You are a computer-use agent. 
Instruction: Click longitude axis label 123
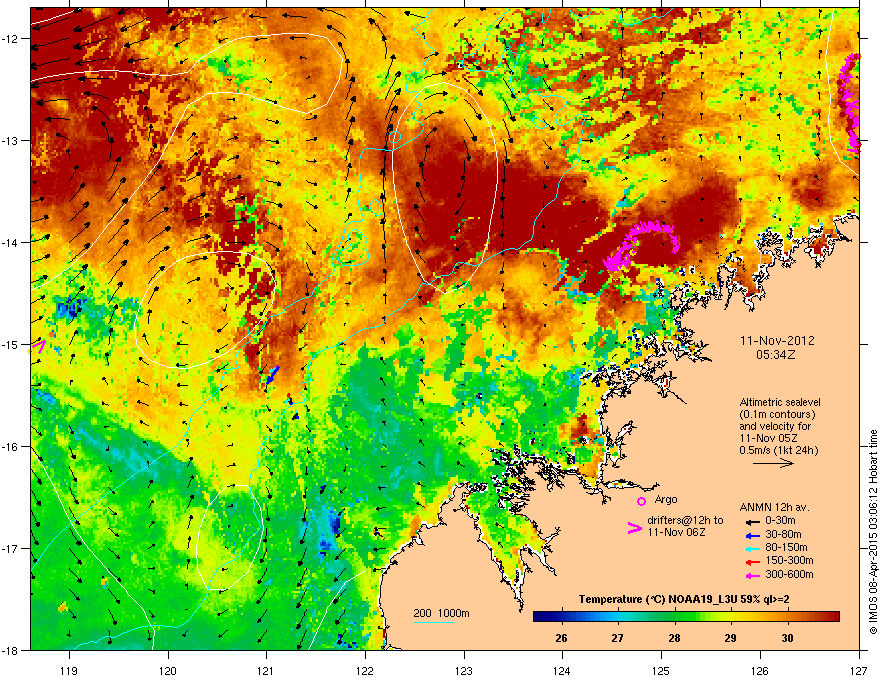464,670
